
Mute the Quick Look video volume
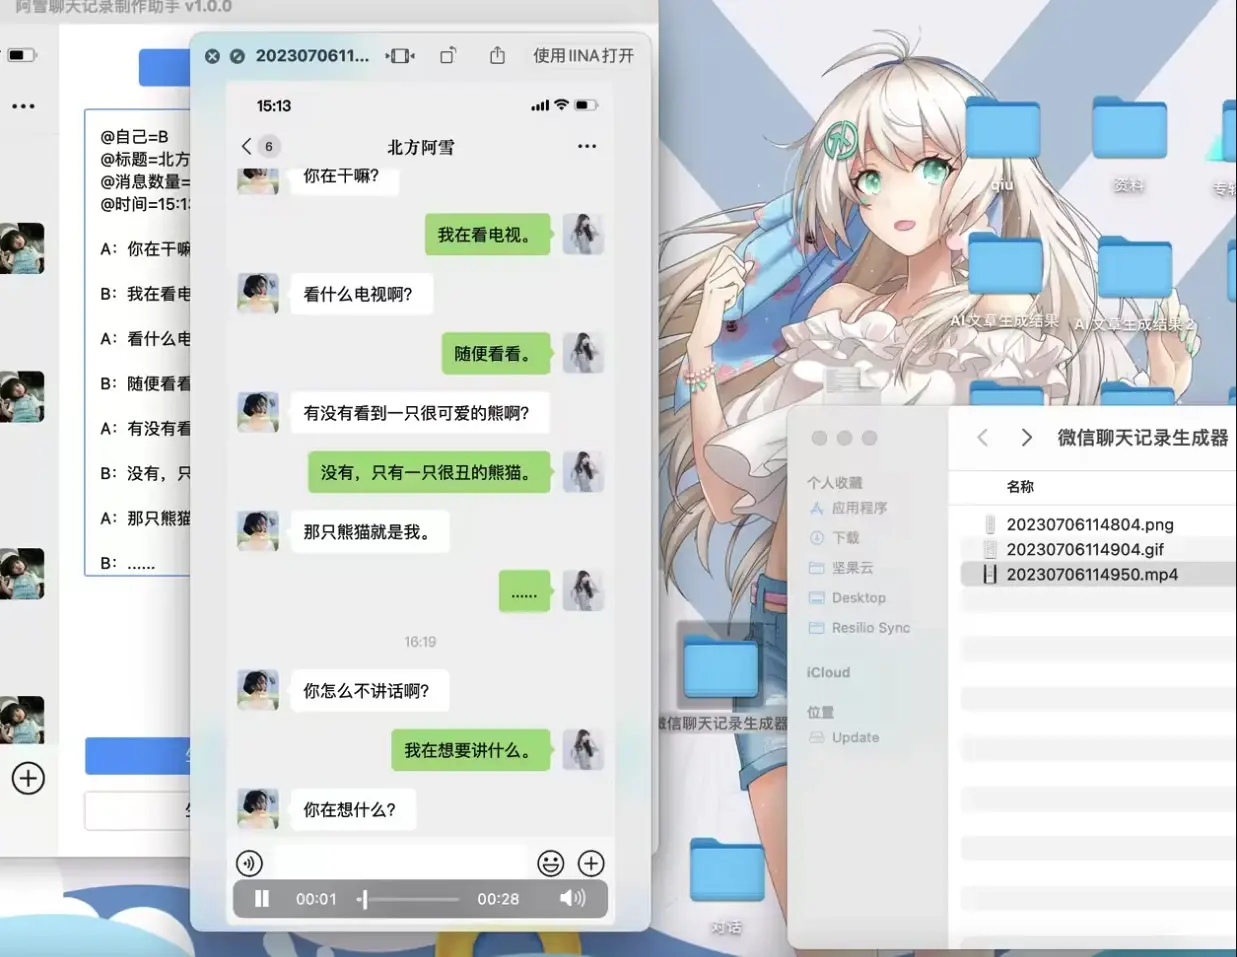pyautogui.click(x=572, y=898)
